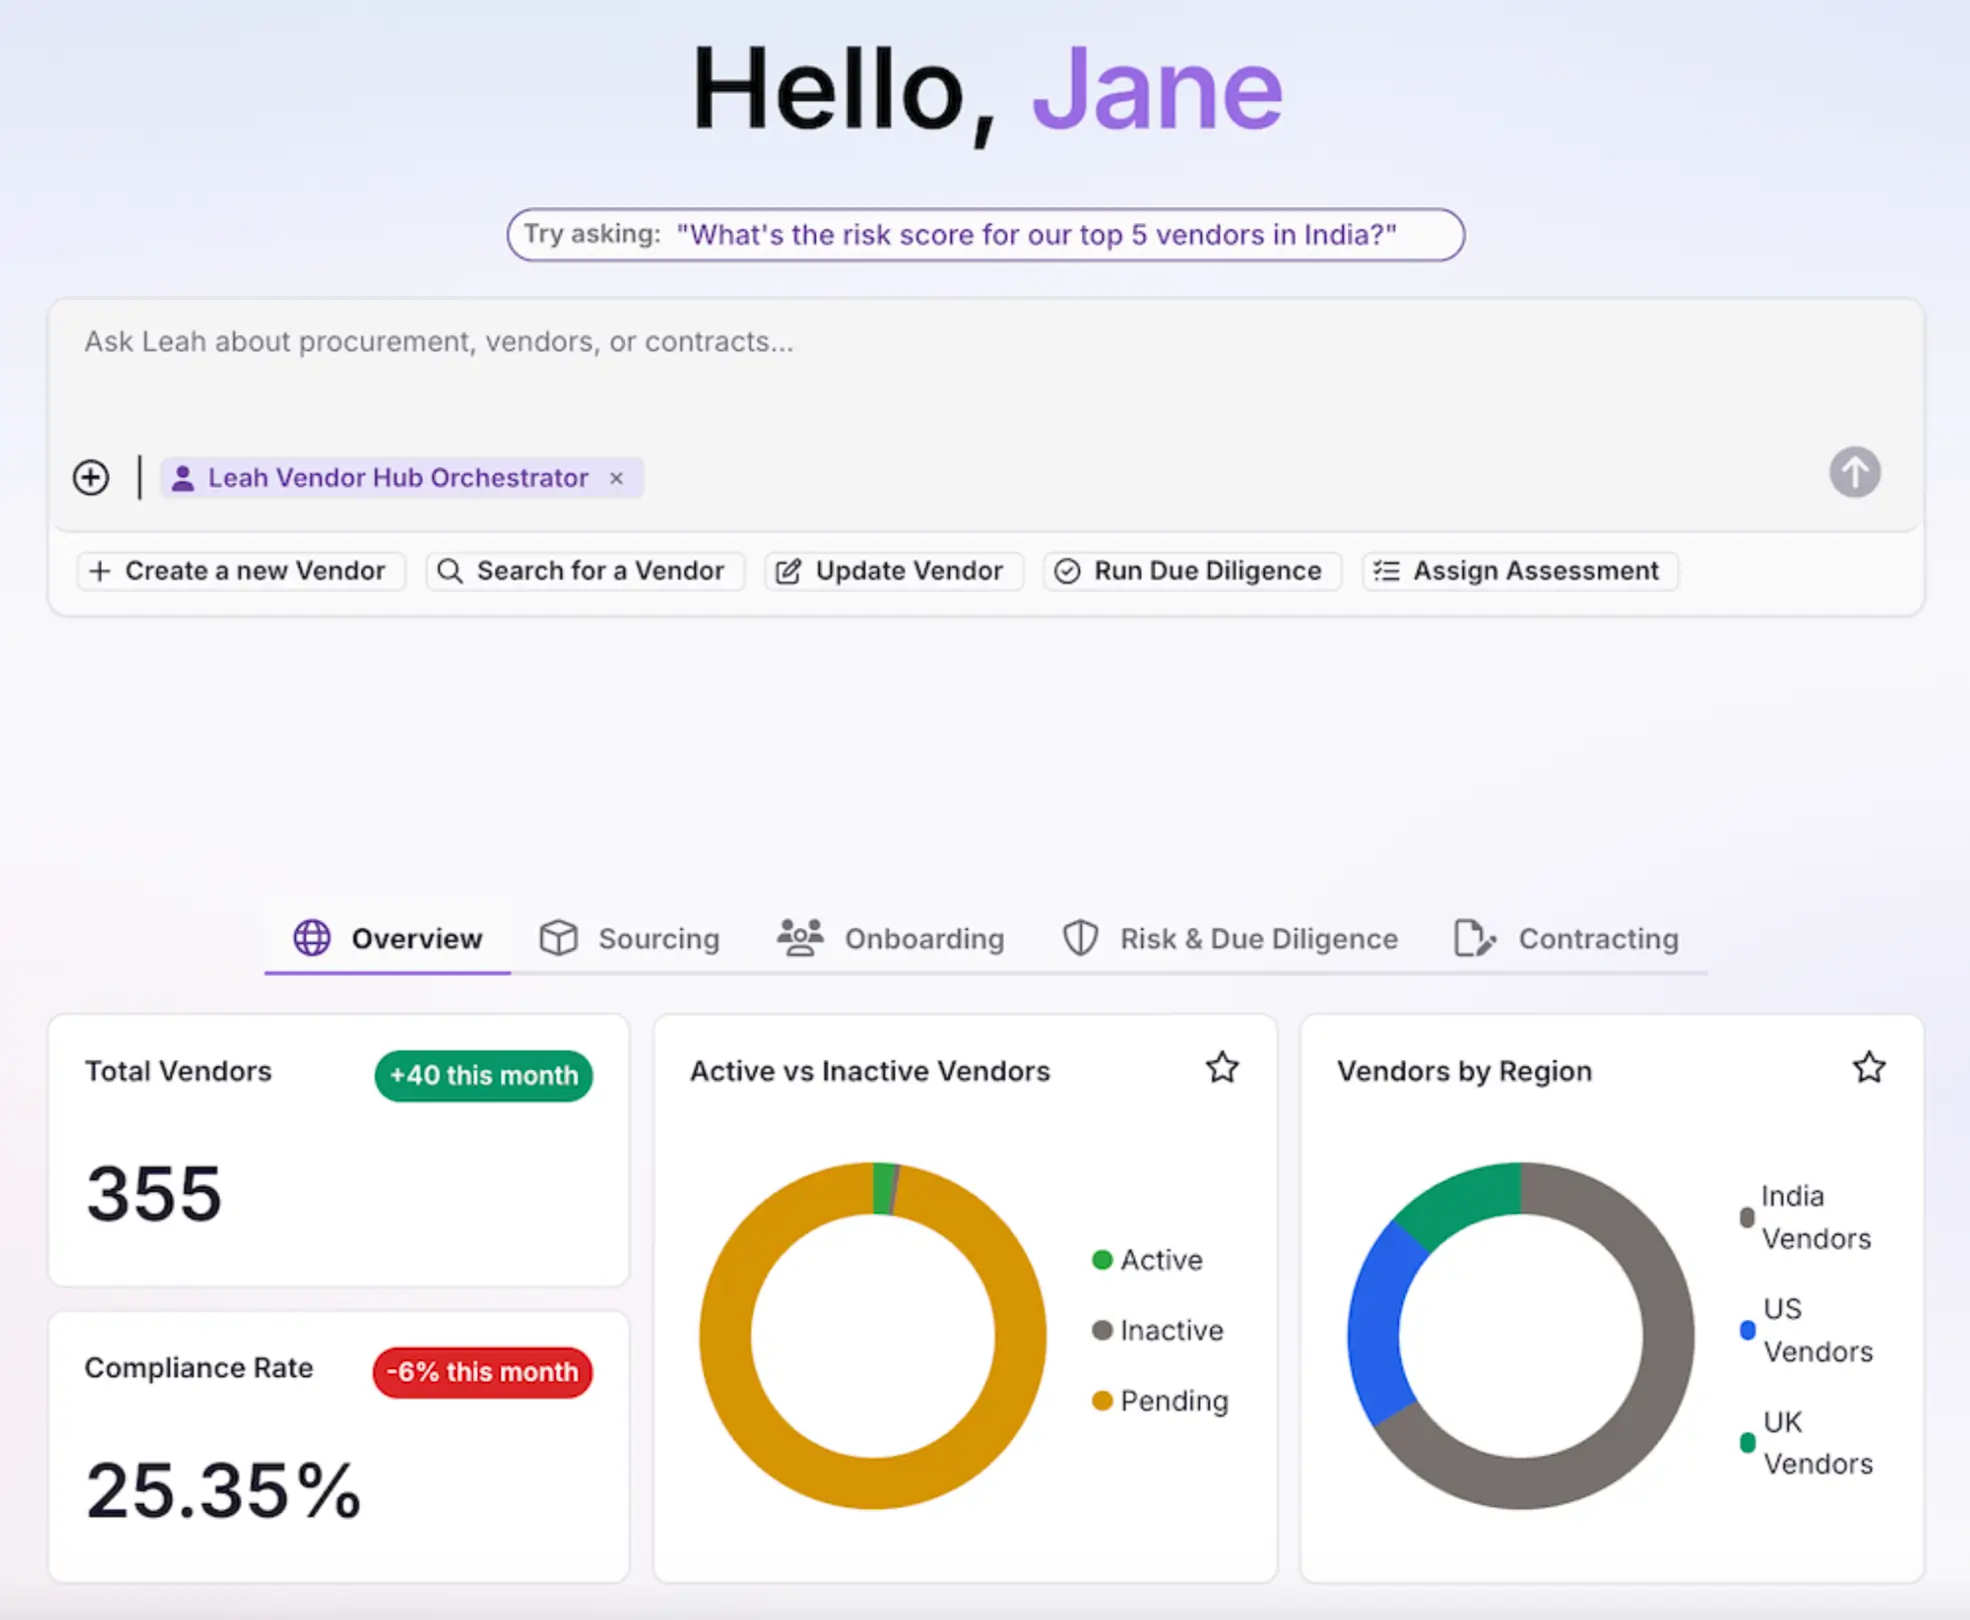Viewport: 1970px width, 1620px height.
Task: Click the orange Pending donut segment
Action: (x=873, y=1484)
